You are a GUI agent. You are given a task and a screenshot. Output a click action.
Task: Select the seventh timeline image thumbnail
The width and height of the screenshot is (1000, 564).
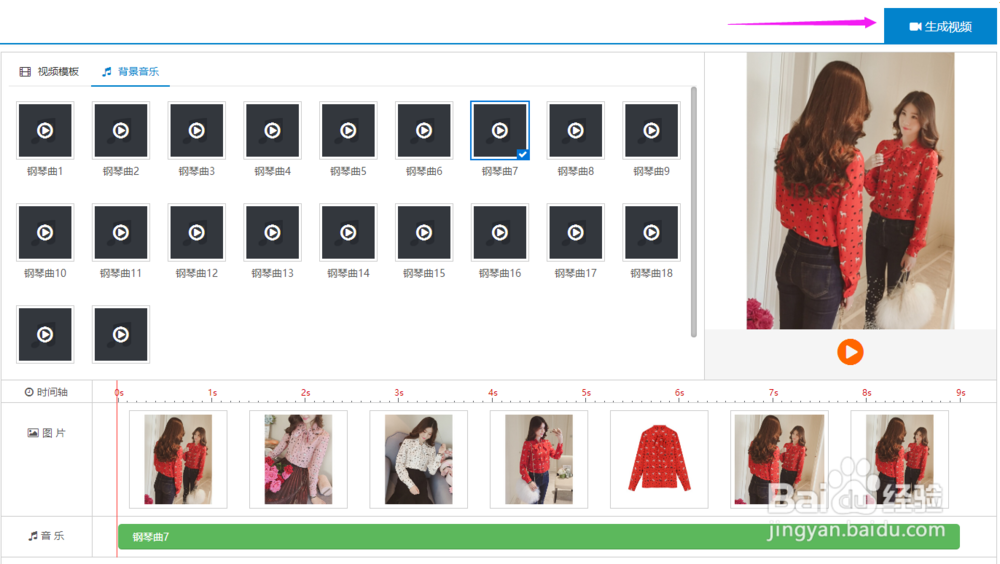[x=899, y=459]
